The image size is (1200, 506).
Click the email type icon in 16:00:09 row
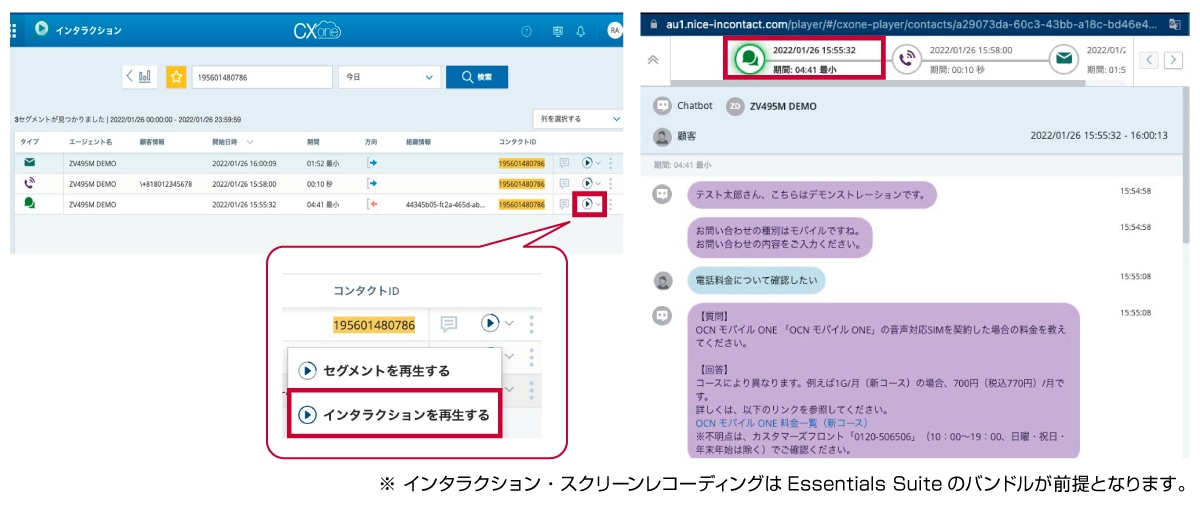[30, 162]
